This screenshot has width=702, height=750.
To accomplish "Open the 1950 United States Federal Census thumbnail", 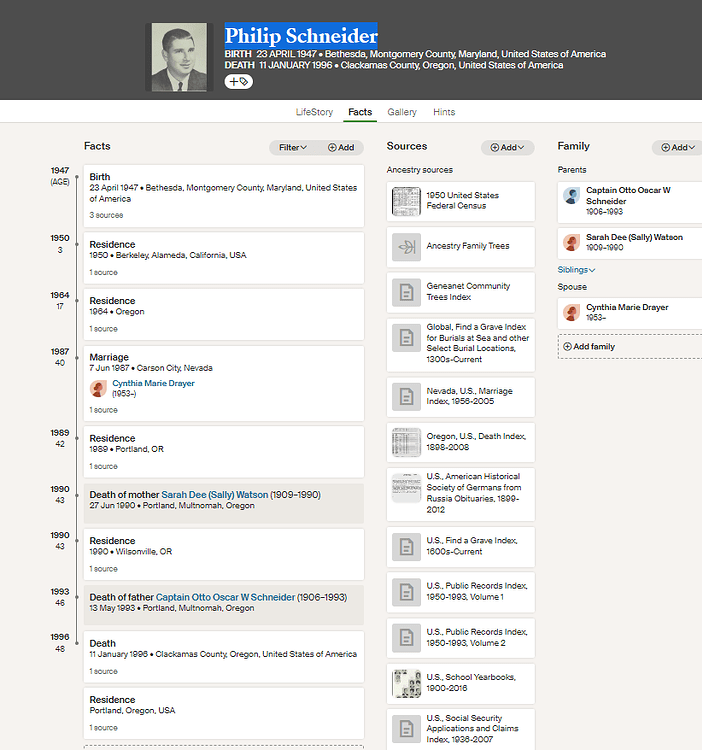I will [x=406, y=201].
